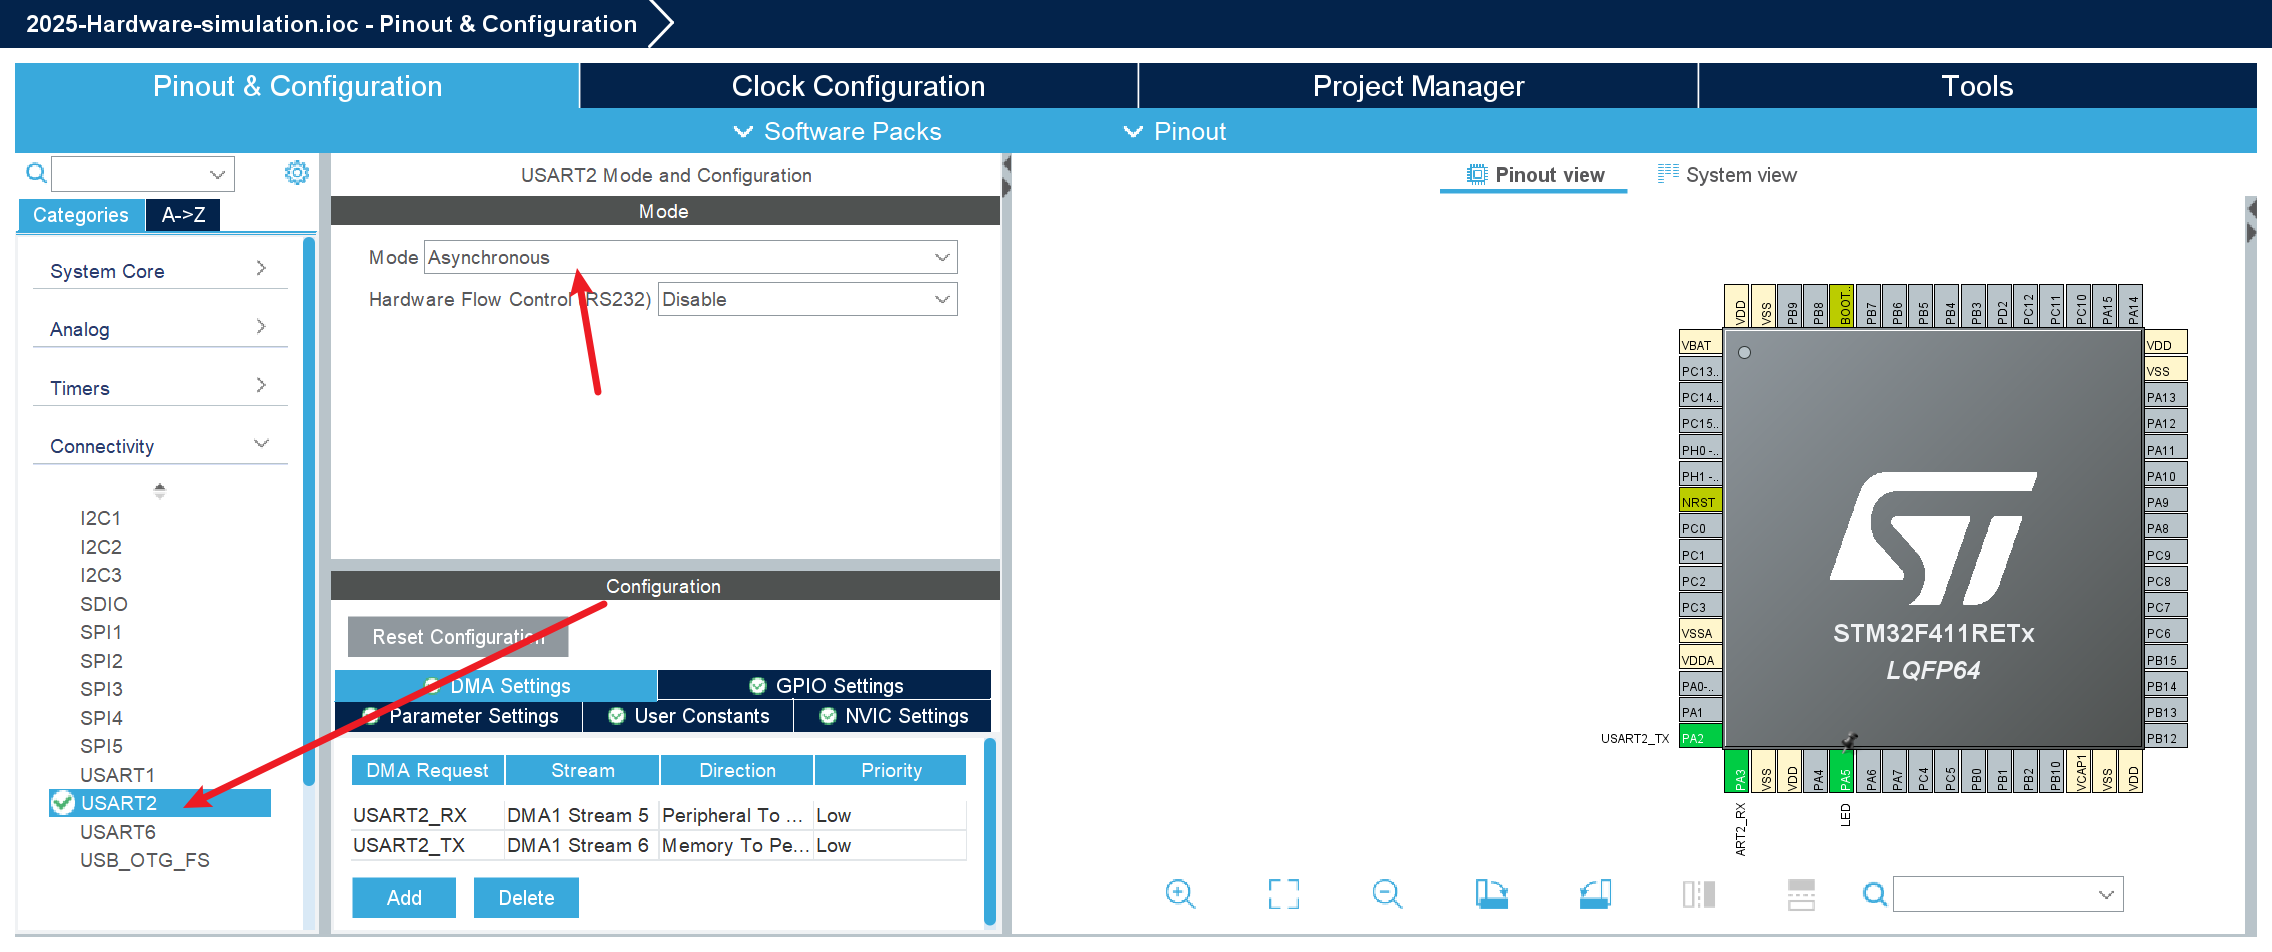Image resolution: width=2272 pixels, height=952 pixels.
Task: Click the greyed horizontal flip view icon
Action: click(1801, 893)
